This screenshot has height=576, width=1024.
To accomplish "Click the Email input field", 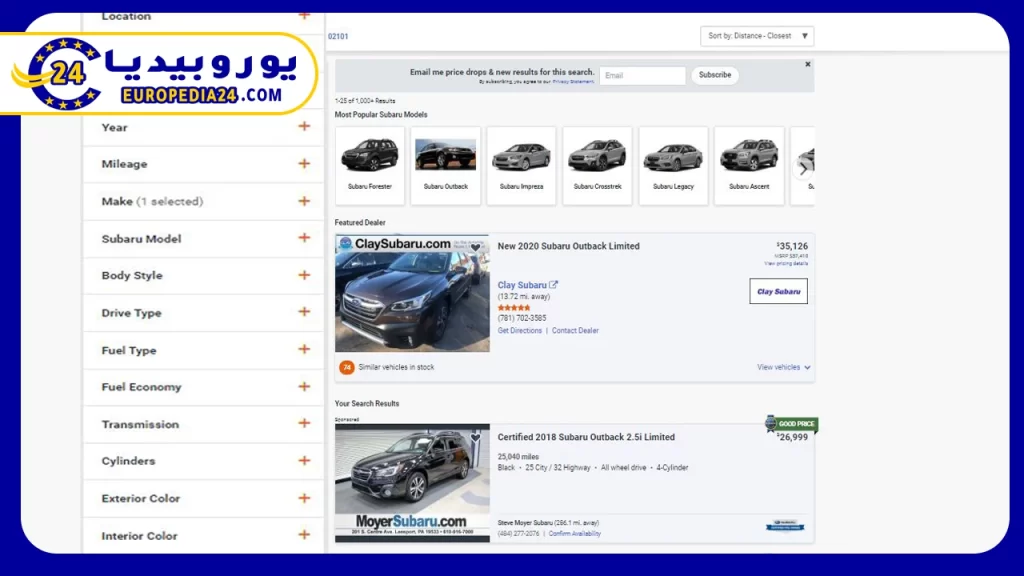I will tap(643, 75).
